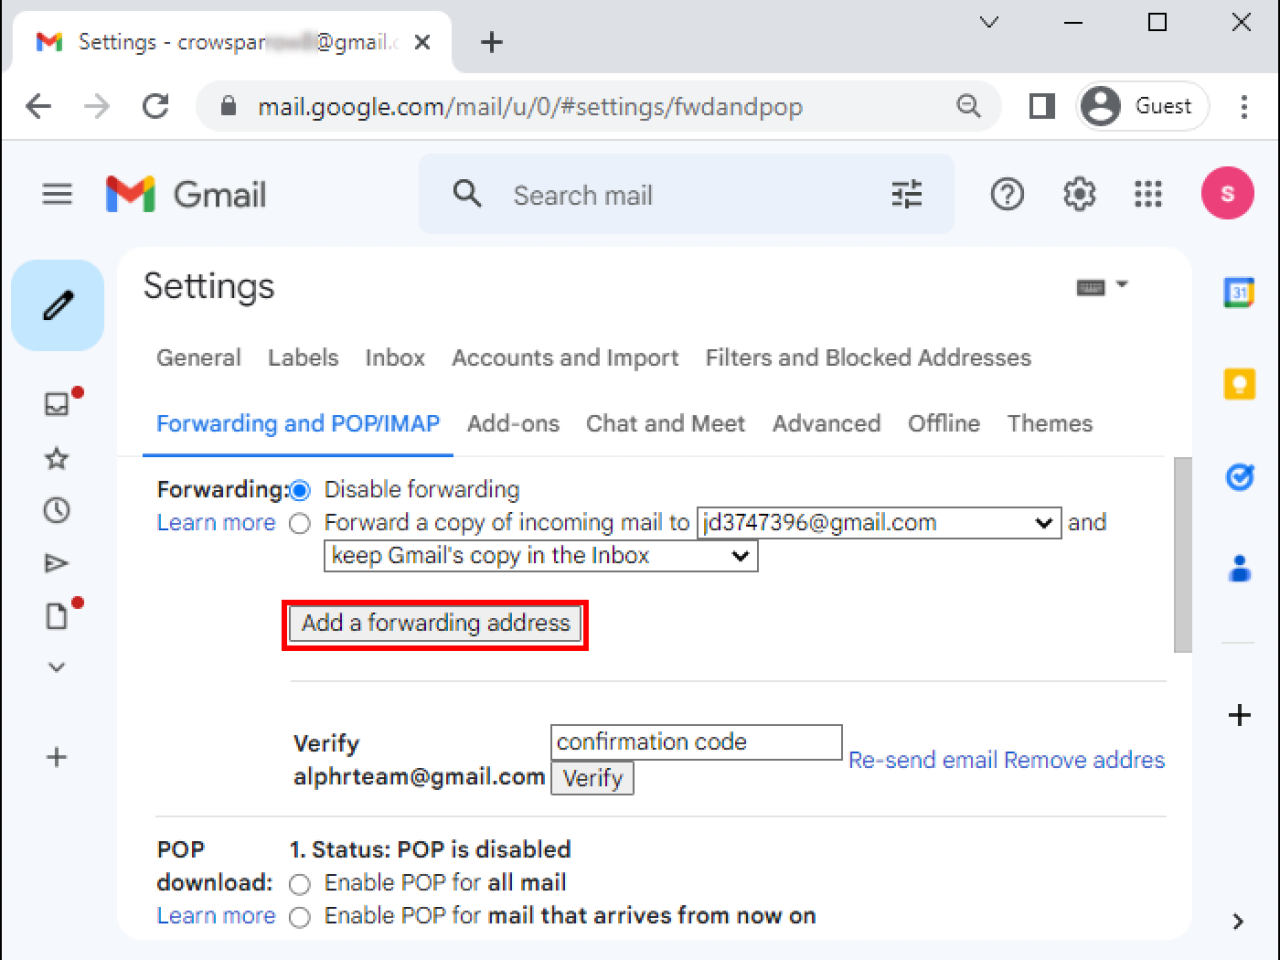This screenshot has width=1280, height=960.
Task: Enable POP for all mail
Action: (300, 884)
